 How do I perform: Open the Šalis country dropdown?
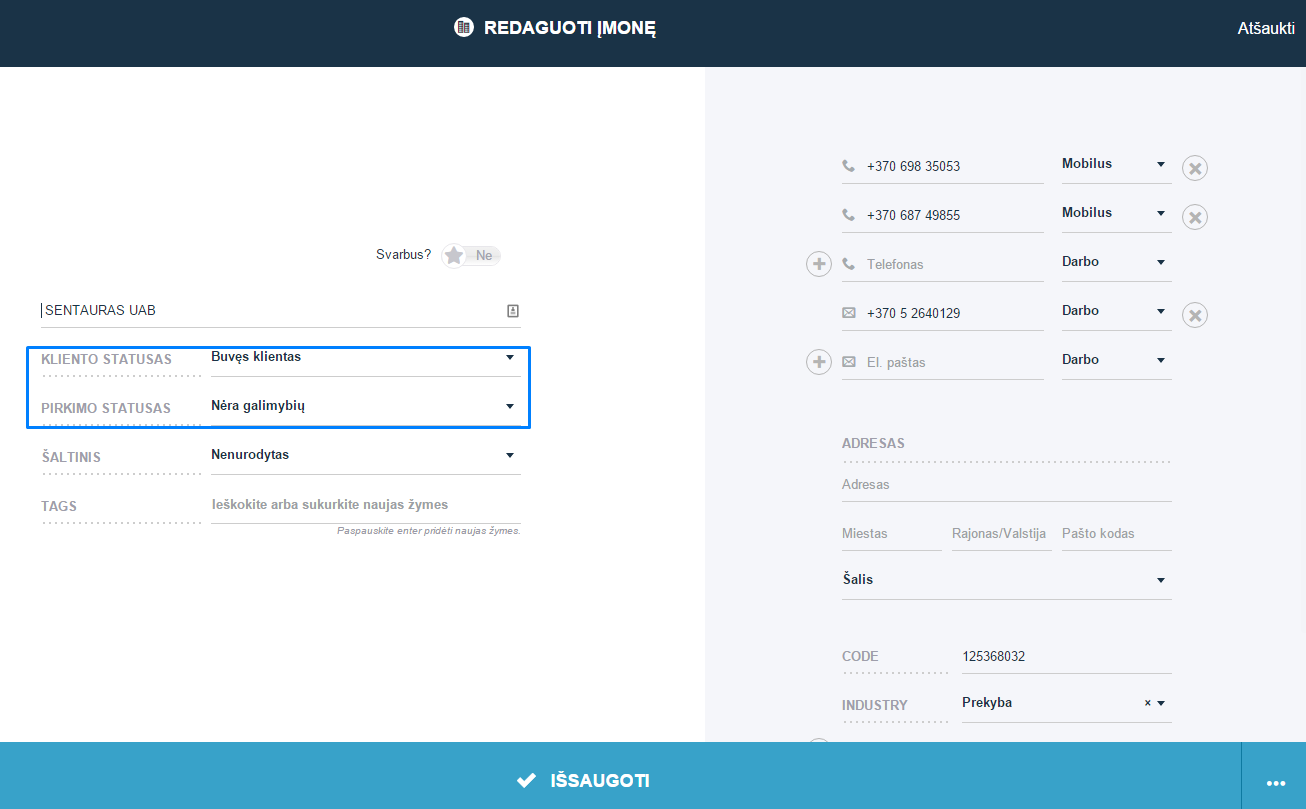(1007, 581)
